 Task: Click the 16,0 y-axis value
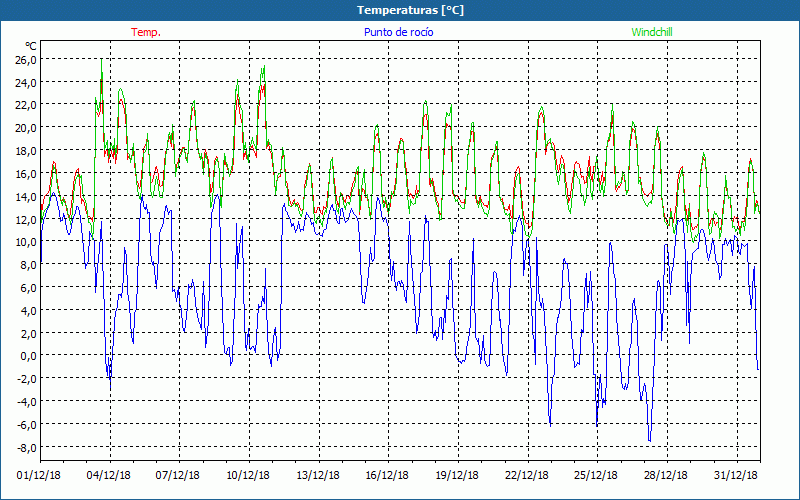(x=26, y=173)
